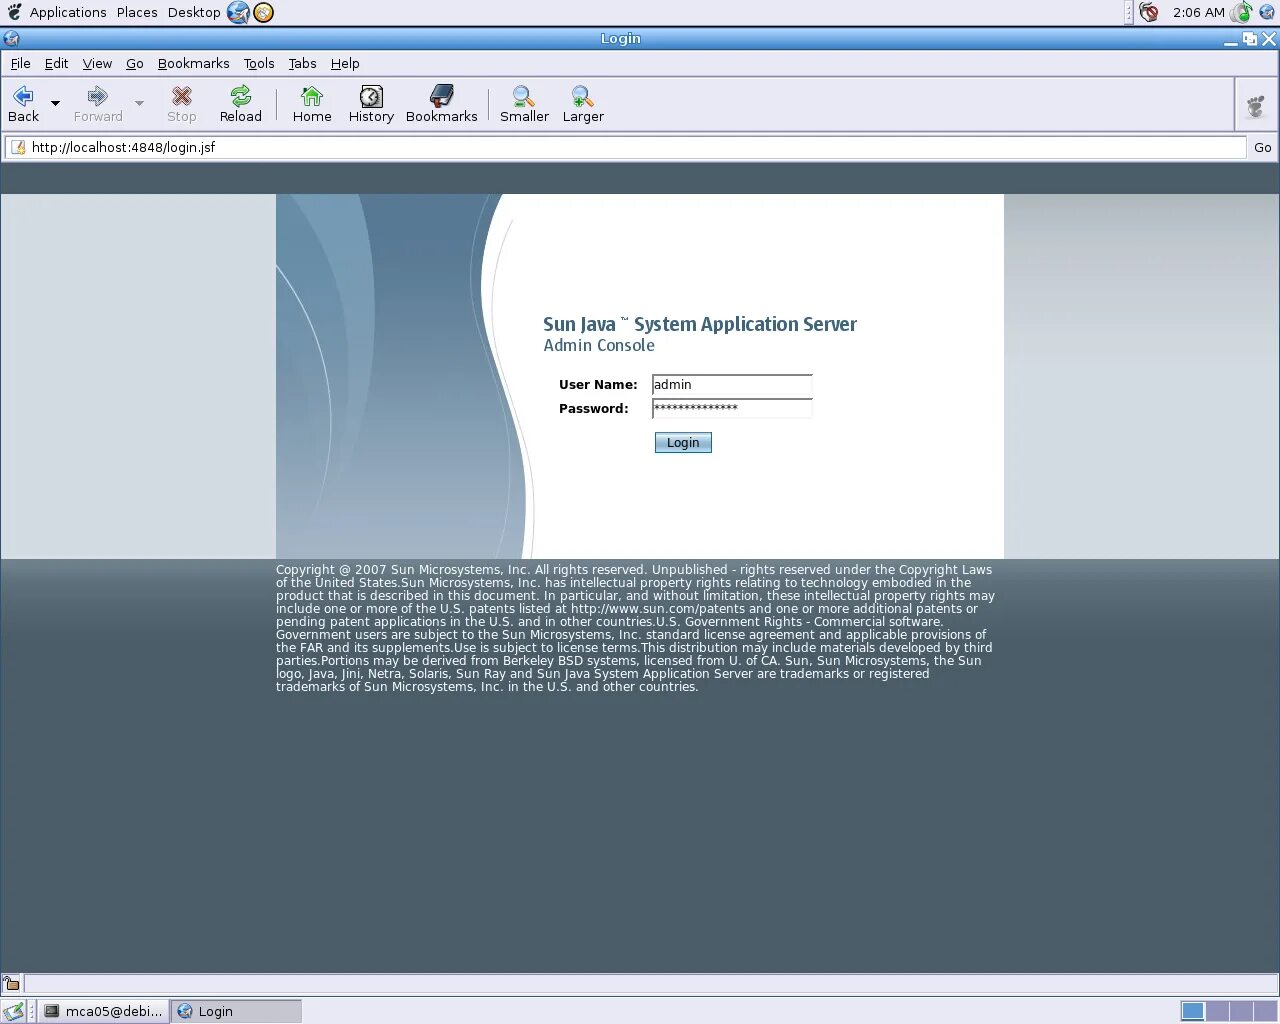Submit with the Login button
The height and width of the screenshot is (1024, 1280).
pyautogui.click(x=683, y=442)
